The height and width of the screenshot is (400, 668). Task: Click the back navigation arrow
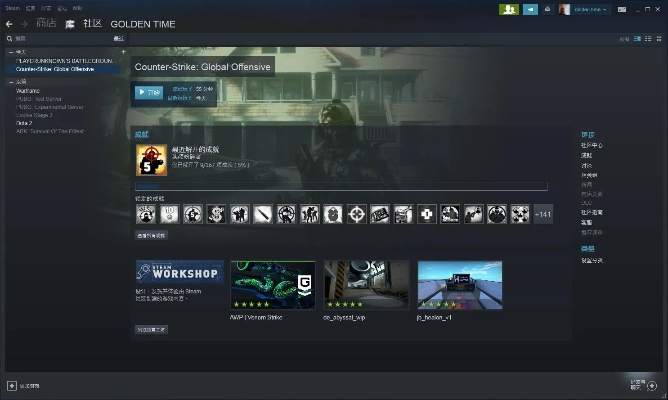[10, 23]
